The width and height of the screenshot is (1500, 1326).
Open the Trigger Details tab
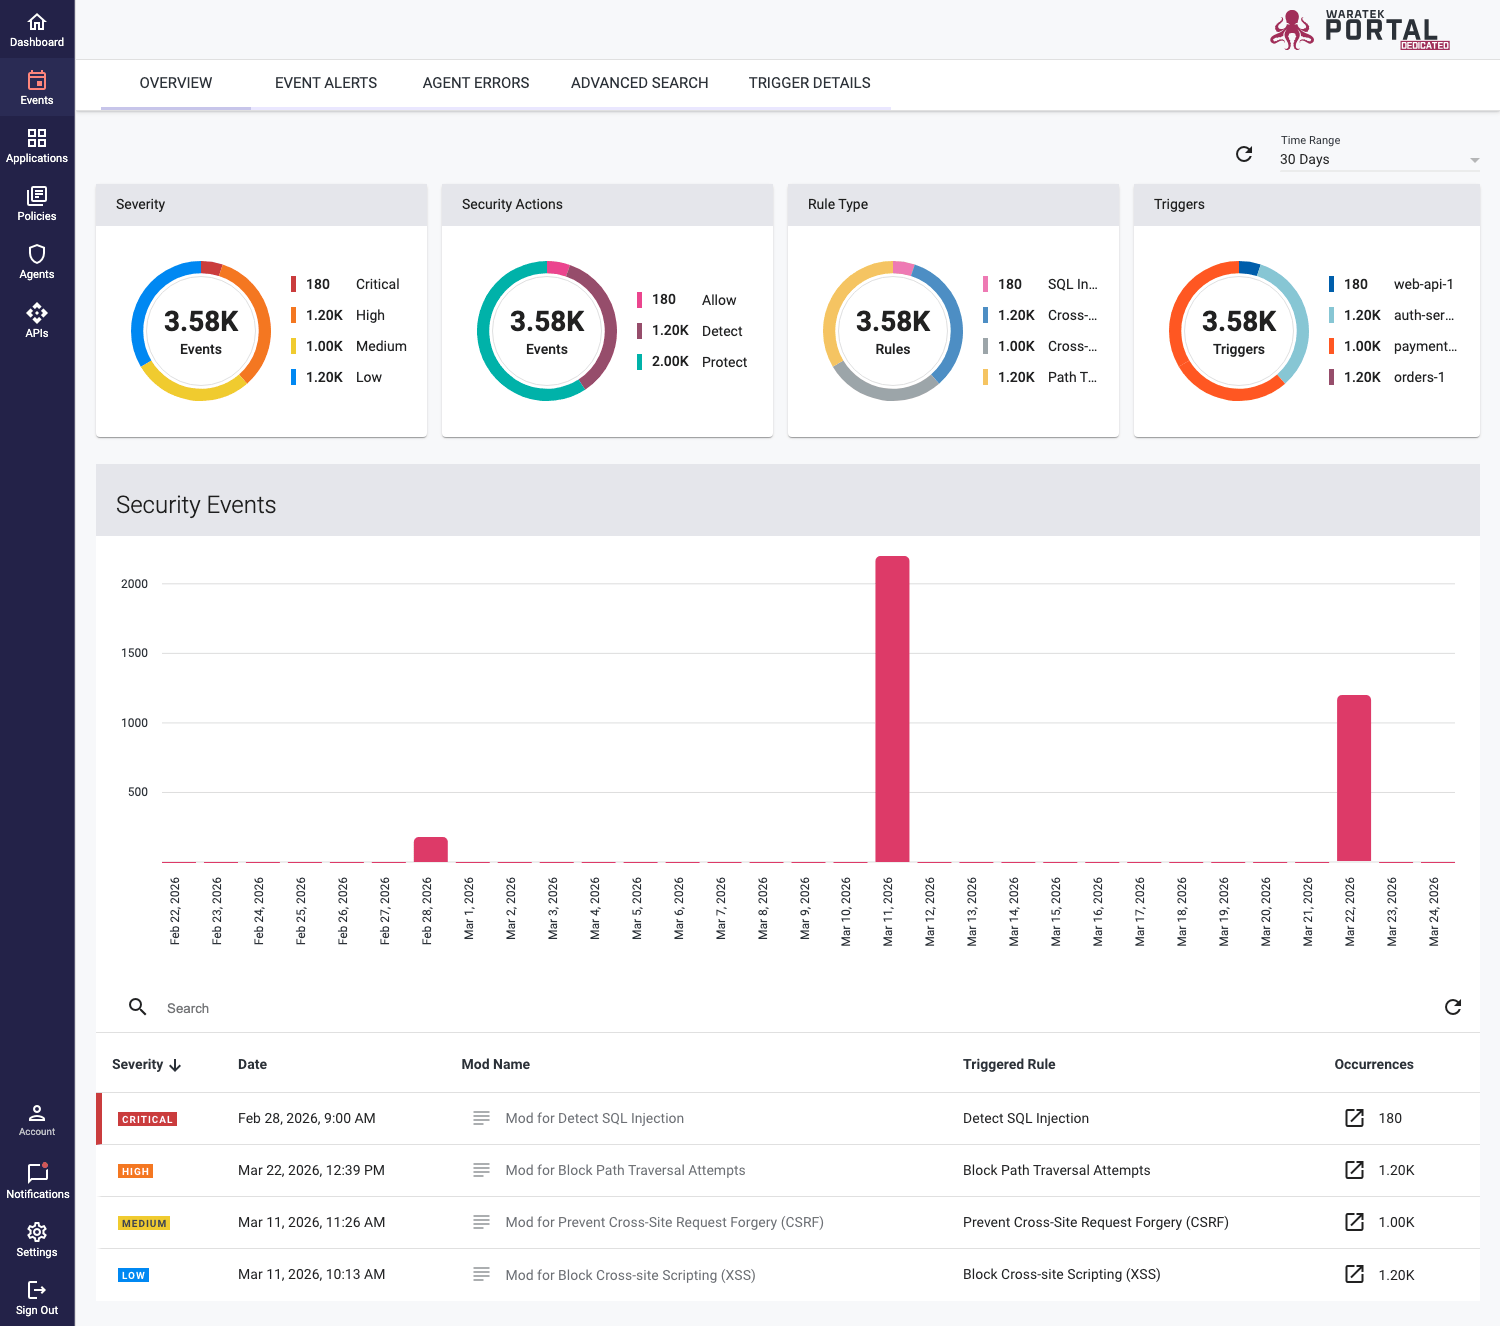(810, 83)
